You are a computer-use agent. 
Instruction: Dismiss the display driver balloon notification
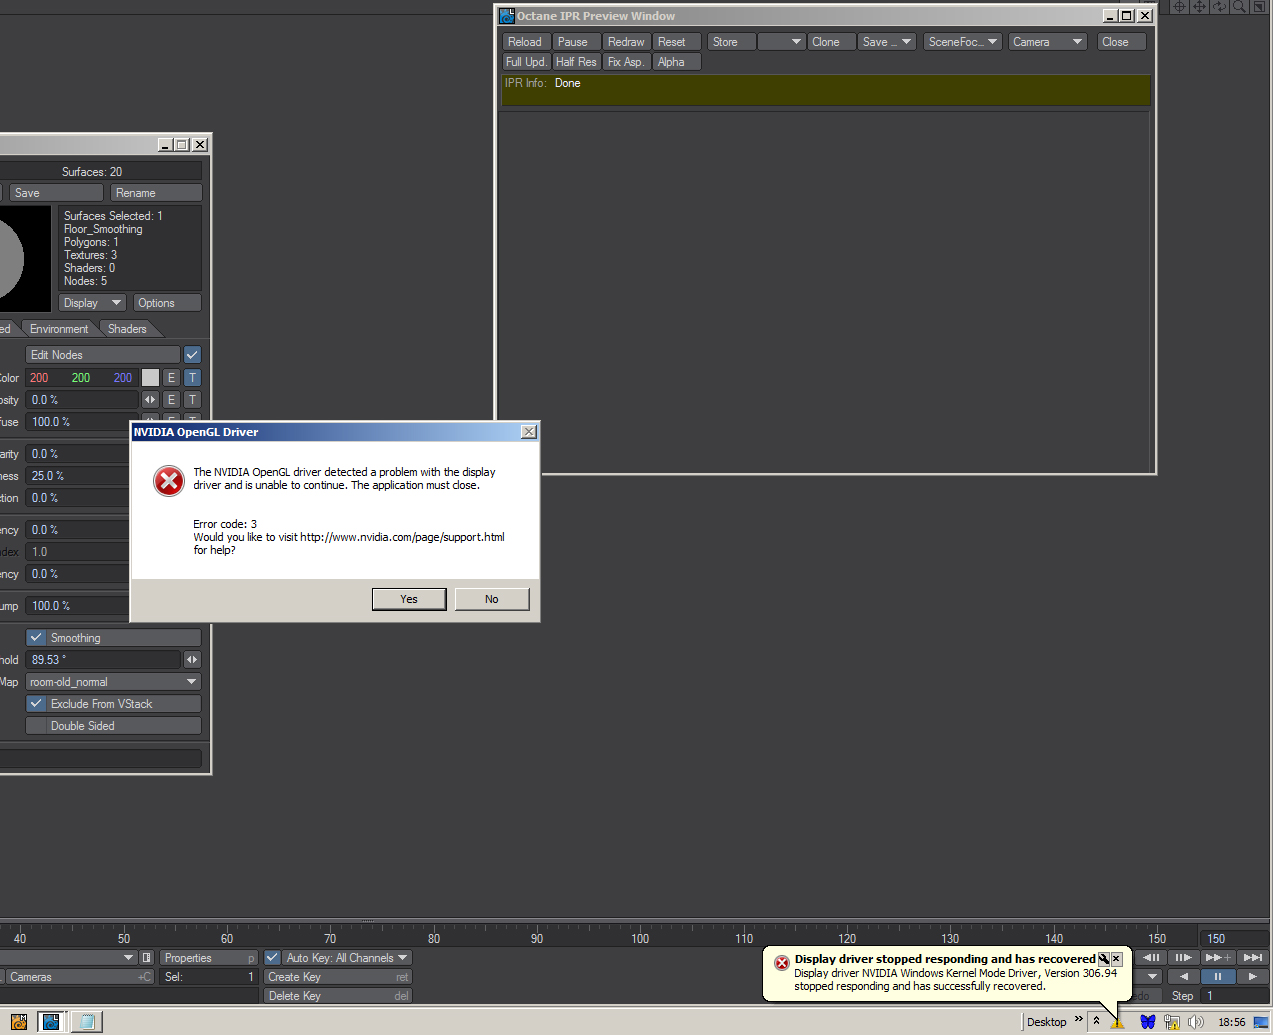(x=1117, y=959)
